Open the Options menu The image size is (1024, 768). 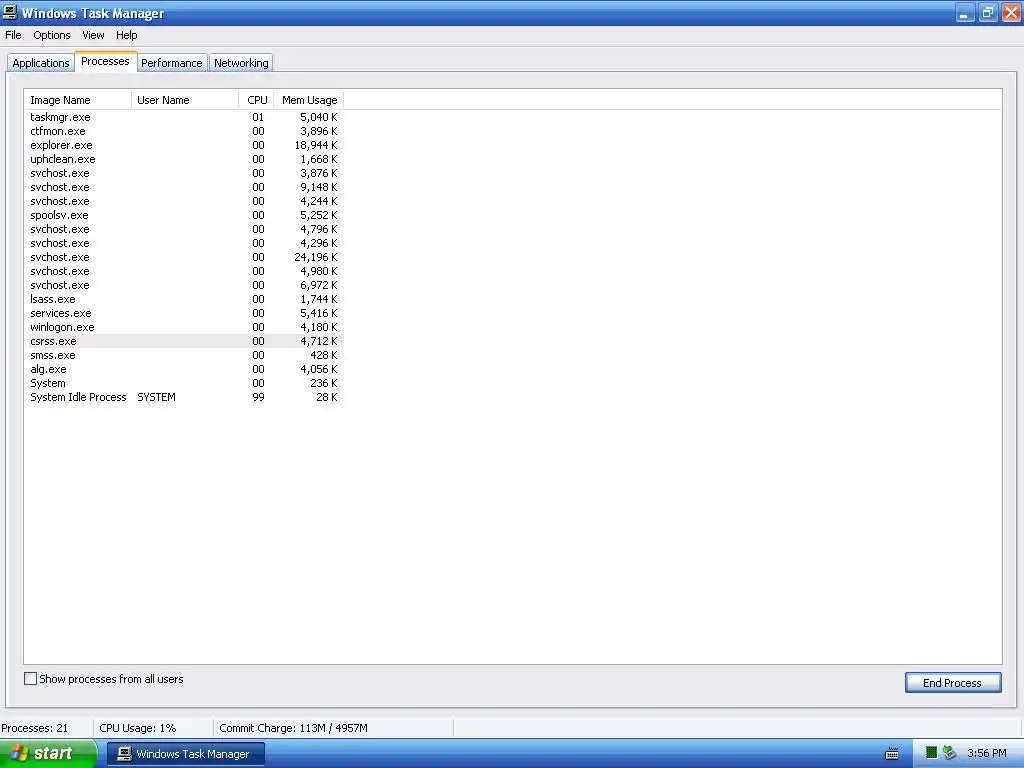tap(52, 35)
